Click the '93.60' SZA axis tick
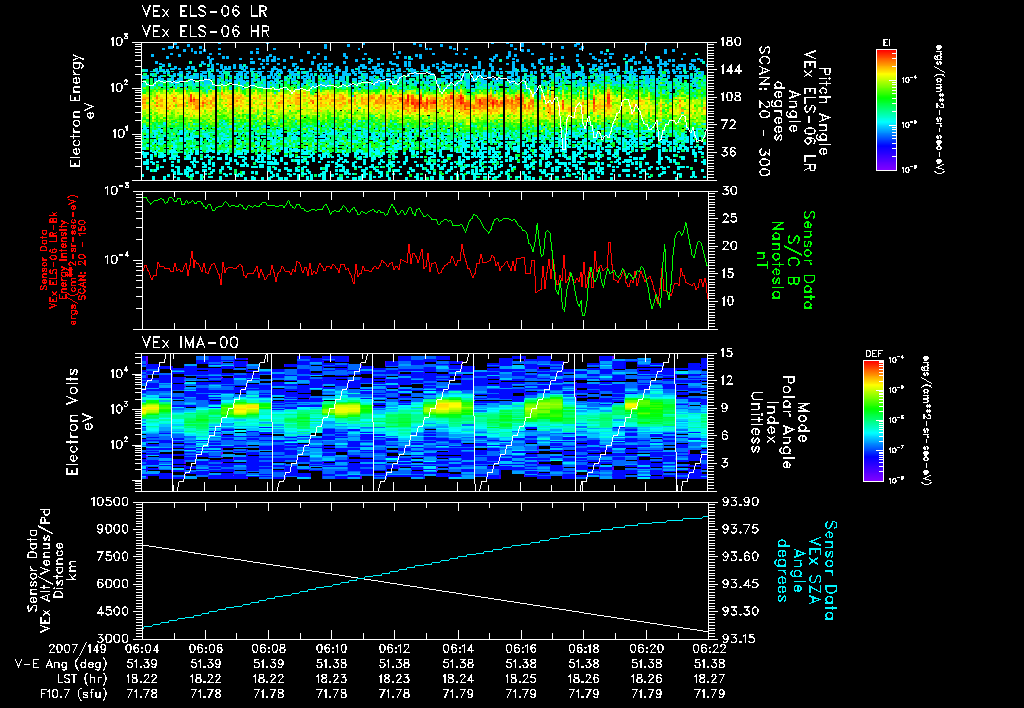 coord(740,556)
